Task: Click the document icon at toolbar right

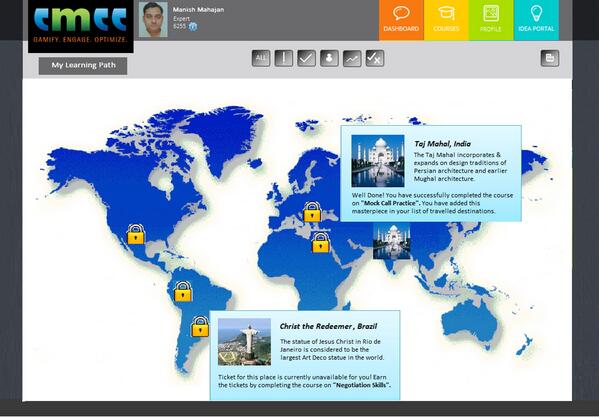Action: (x=550, y=58)
